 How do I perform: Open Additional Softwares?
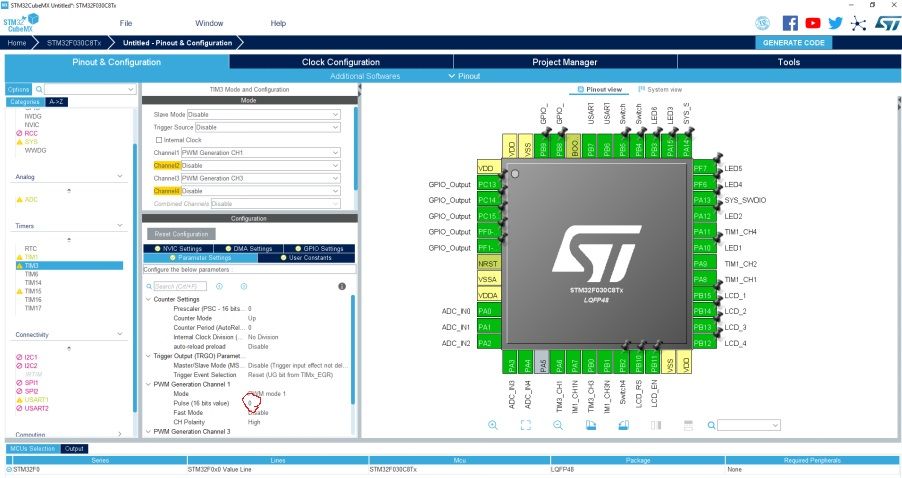coord(365,76)
